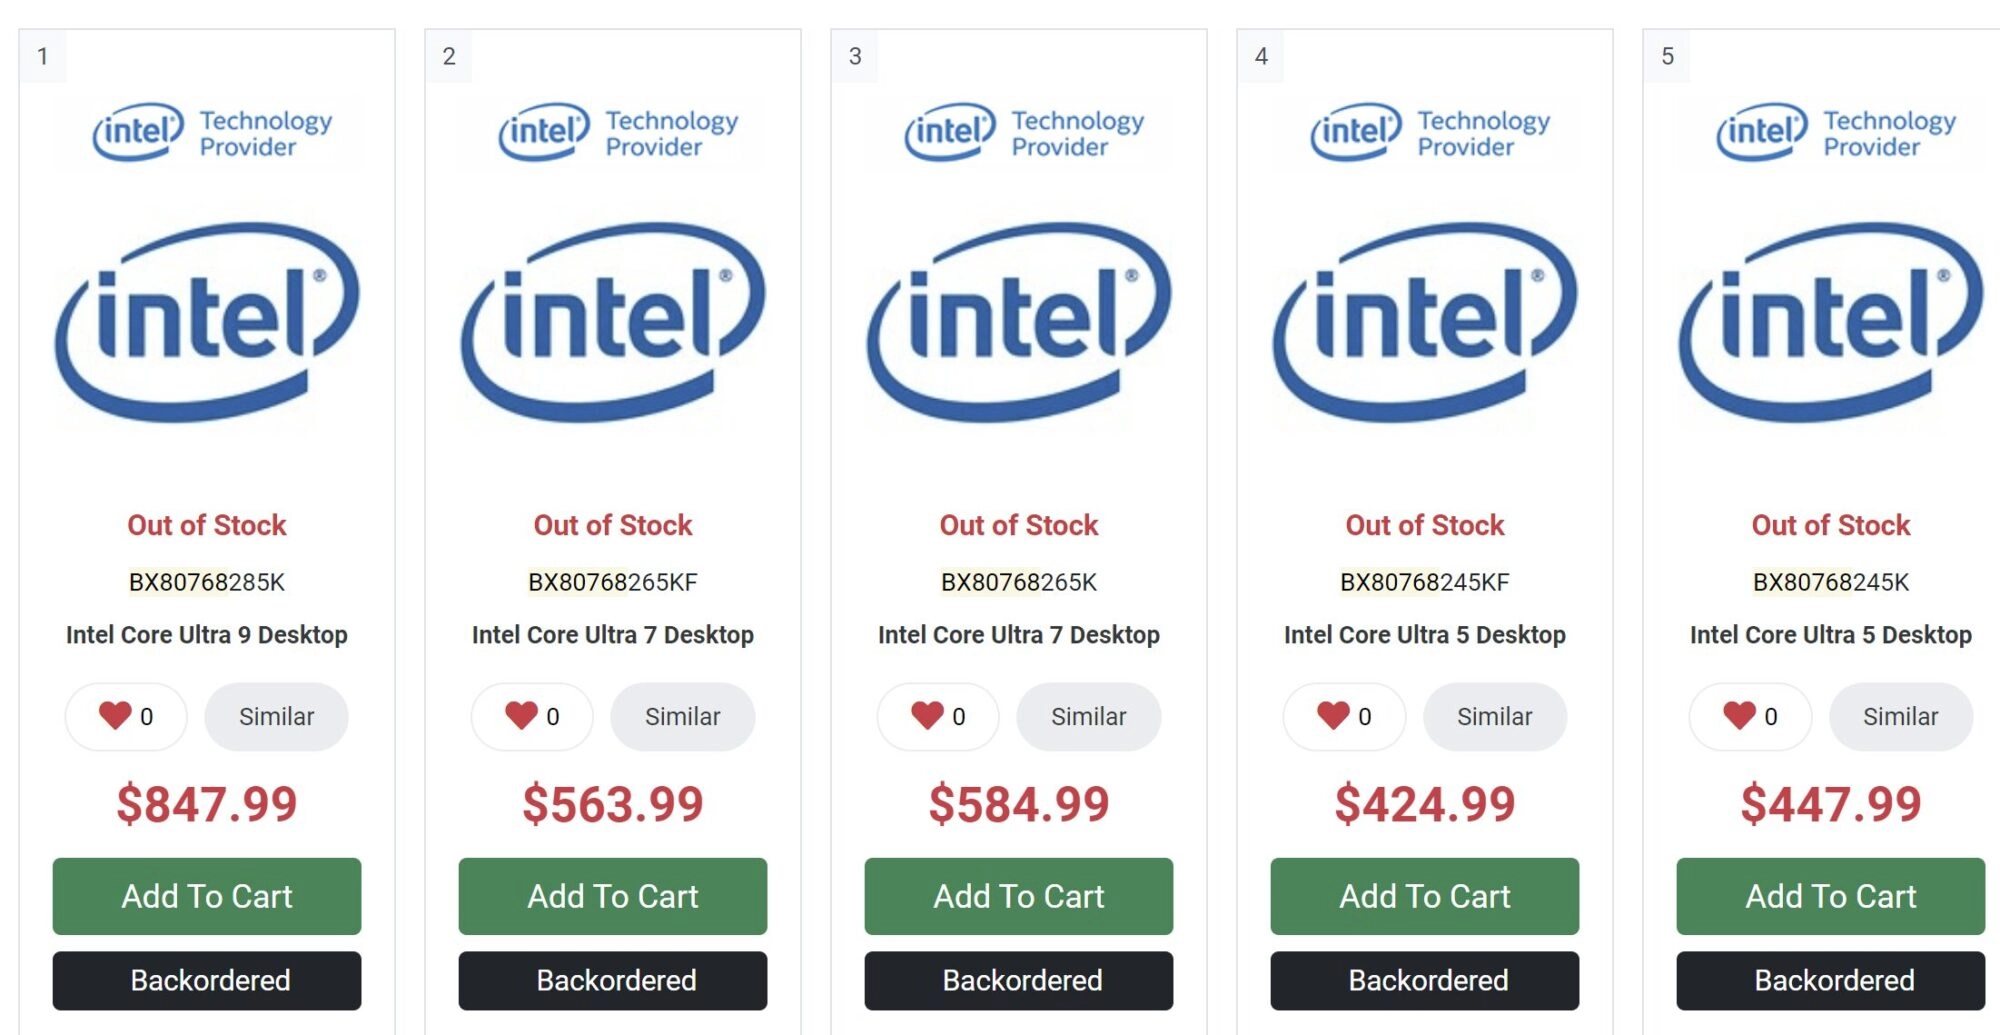Open the Intel logo image for the $424.99 product
This screenshot has width=2000, height=1035.
(1425, 322)
